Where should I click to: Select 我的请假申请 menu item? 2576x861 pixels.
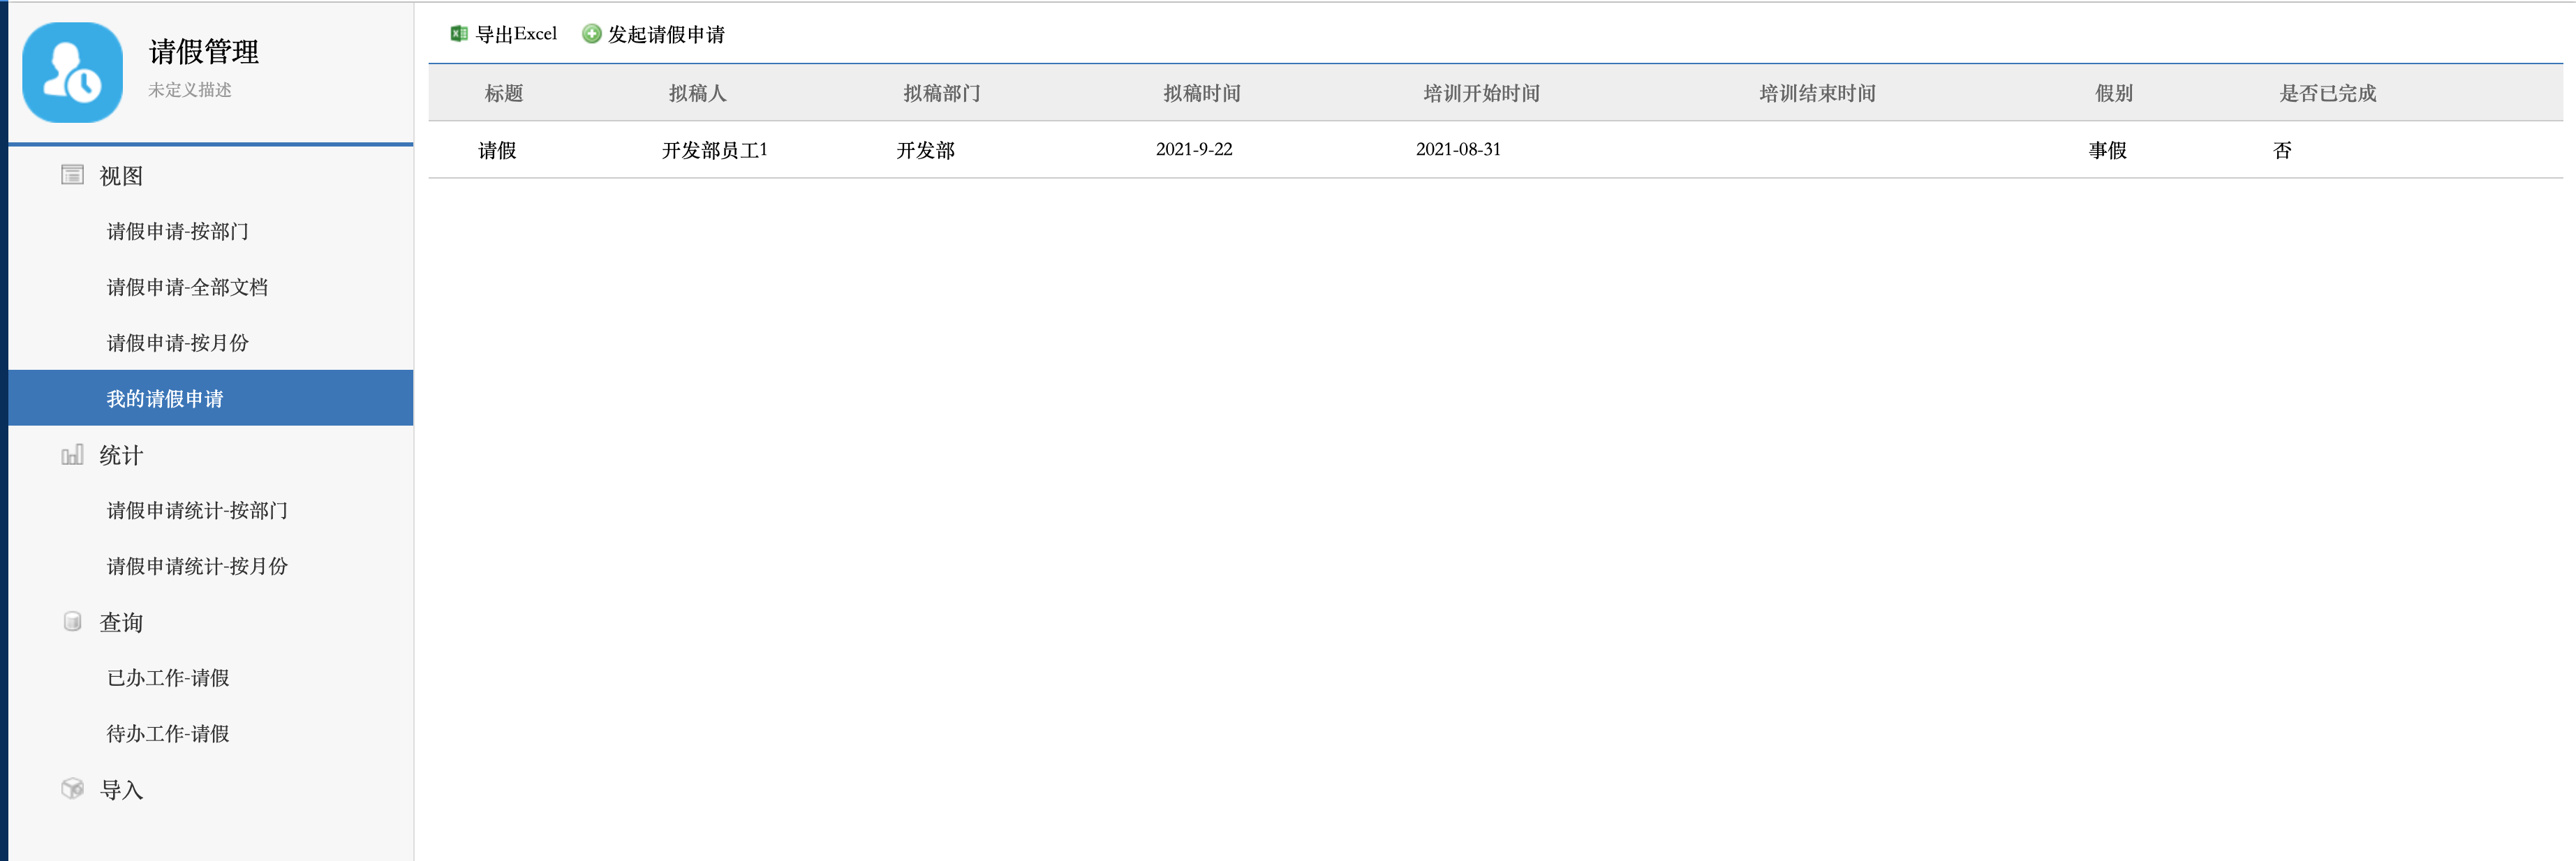pyautogui.click(x=211, y=398)
